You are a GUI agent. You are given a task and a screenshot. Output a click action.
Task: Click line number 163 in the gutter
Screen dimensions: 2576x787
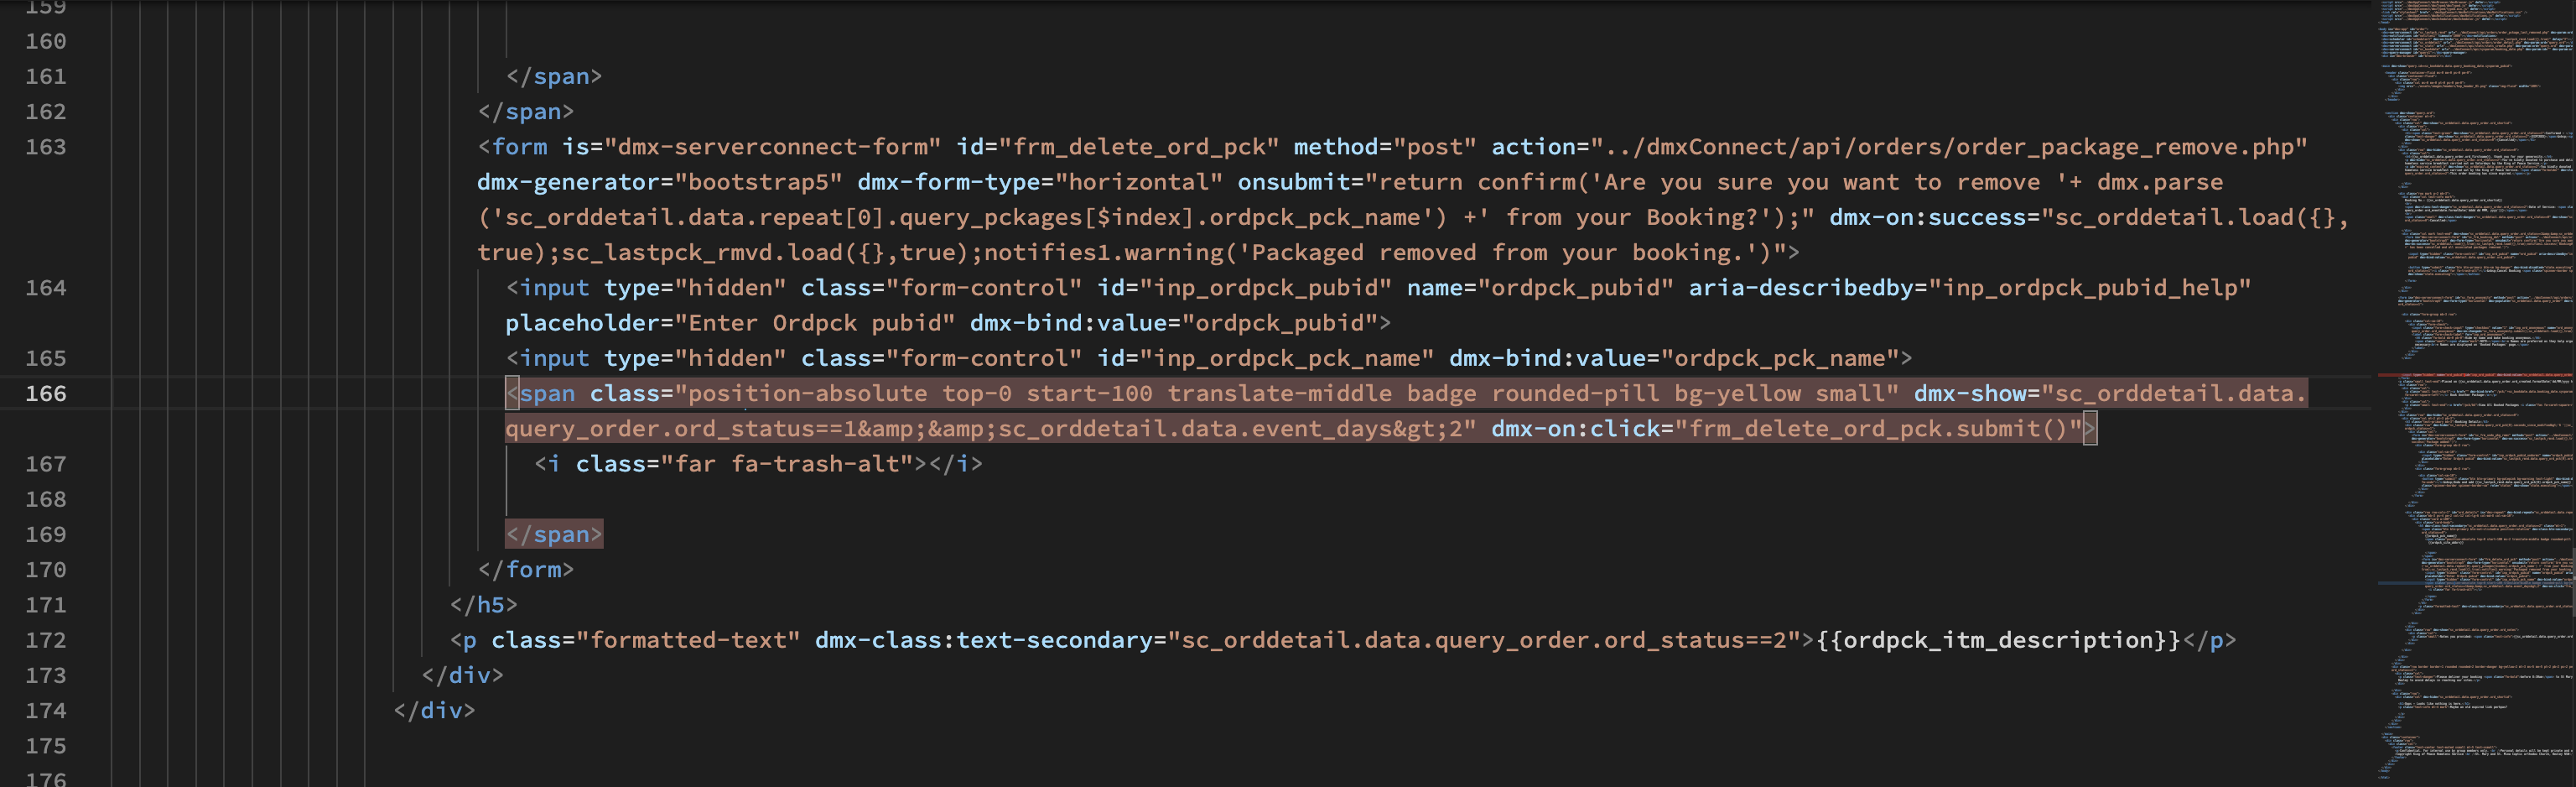(x=46, y=147)
